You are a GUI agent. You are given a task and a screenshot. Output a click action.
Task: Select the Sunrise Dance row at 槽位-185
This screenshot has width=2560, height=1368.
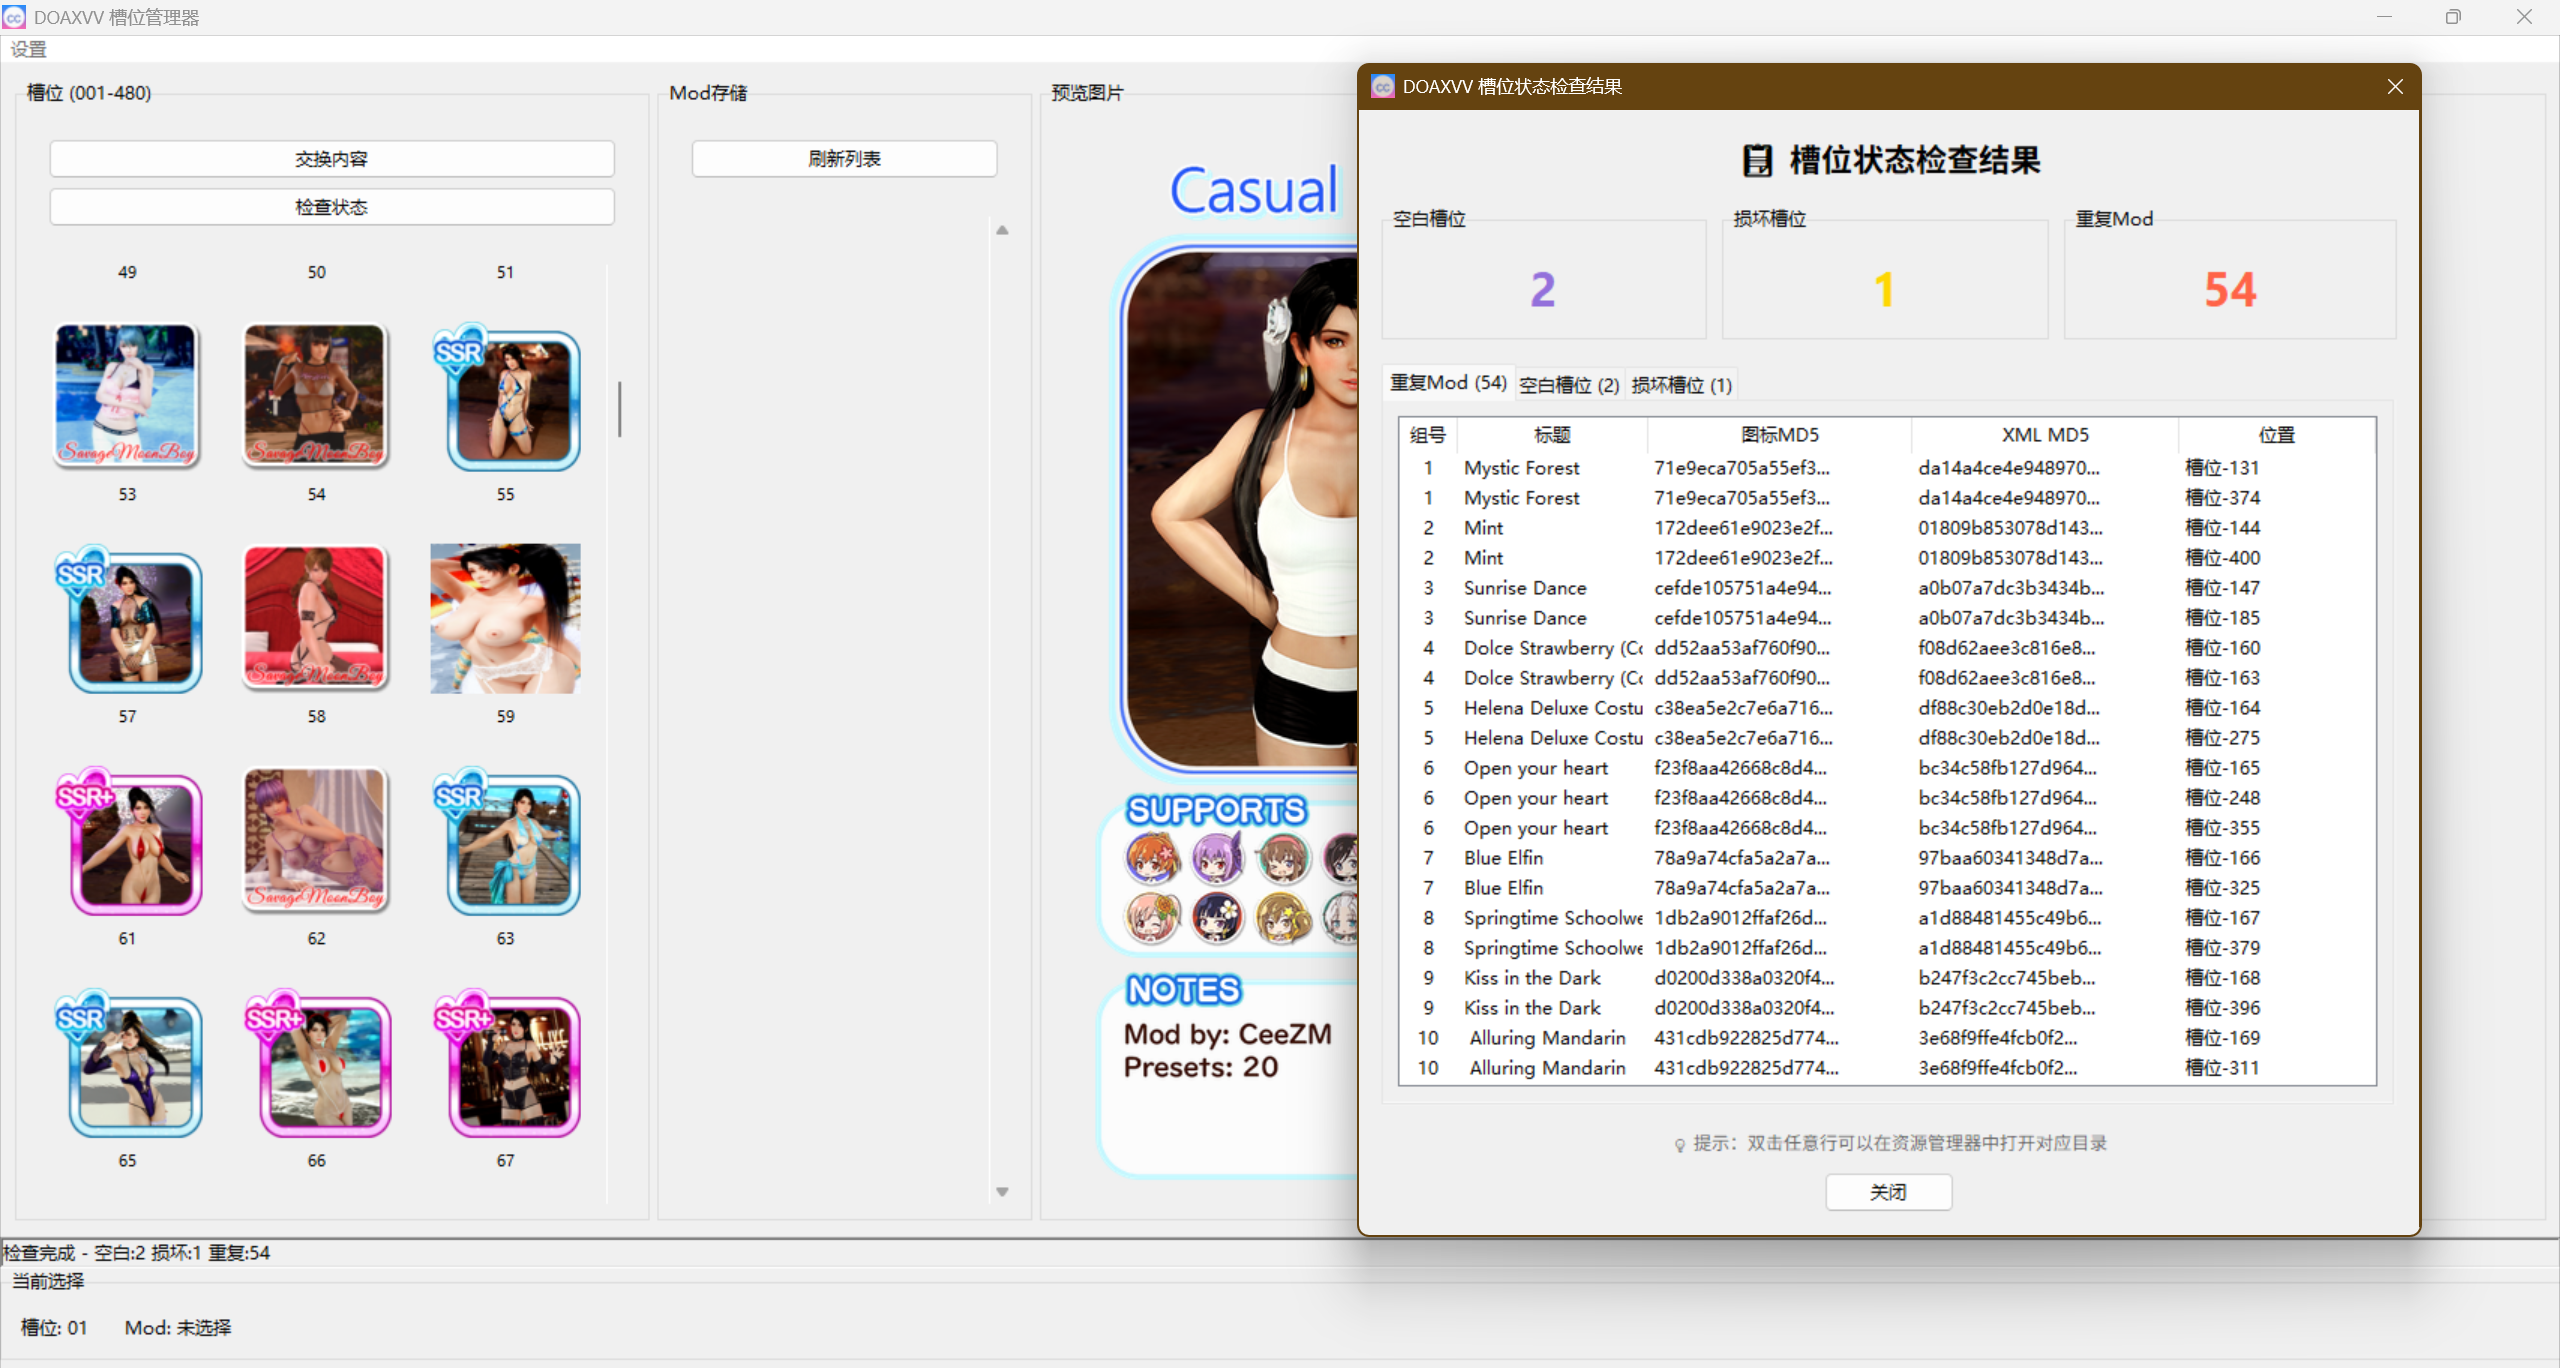(1887, 618)
